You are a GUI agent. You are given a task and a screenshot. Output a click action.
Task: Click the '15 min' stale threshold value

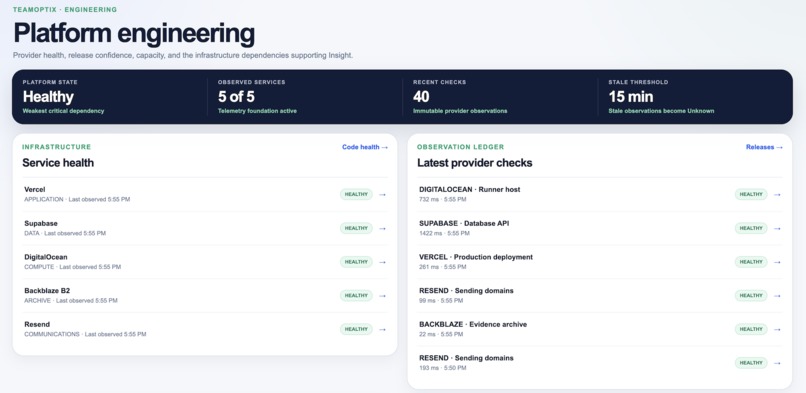point(631,97)
